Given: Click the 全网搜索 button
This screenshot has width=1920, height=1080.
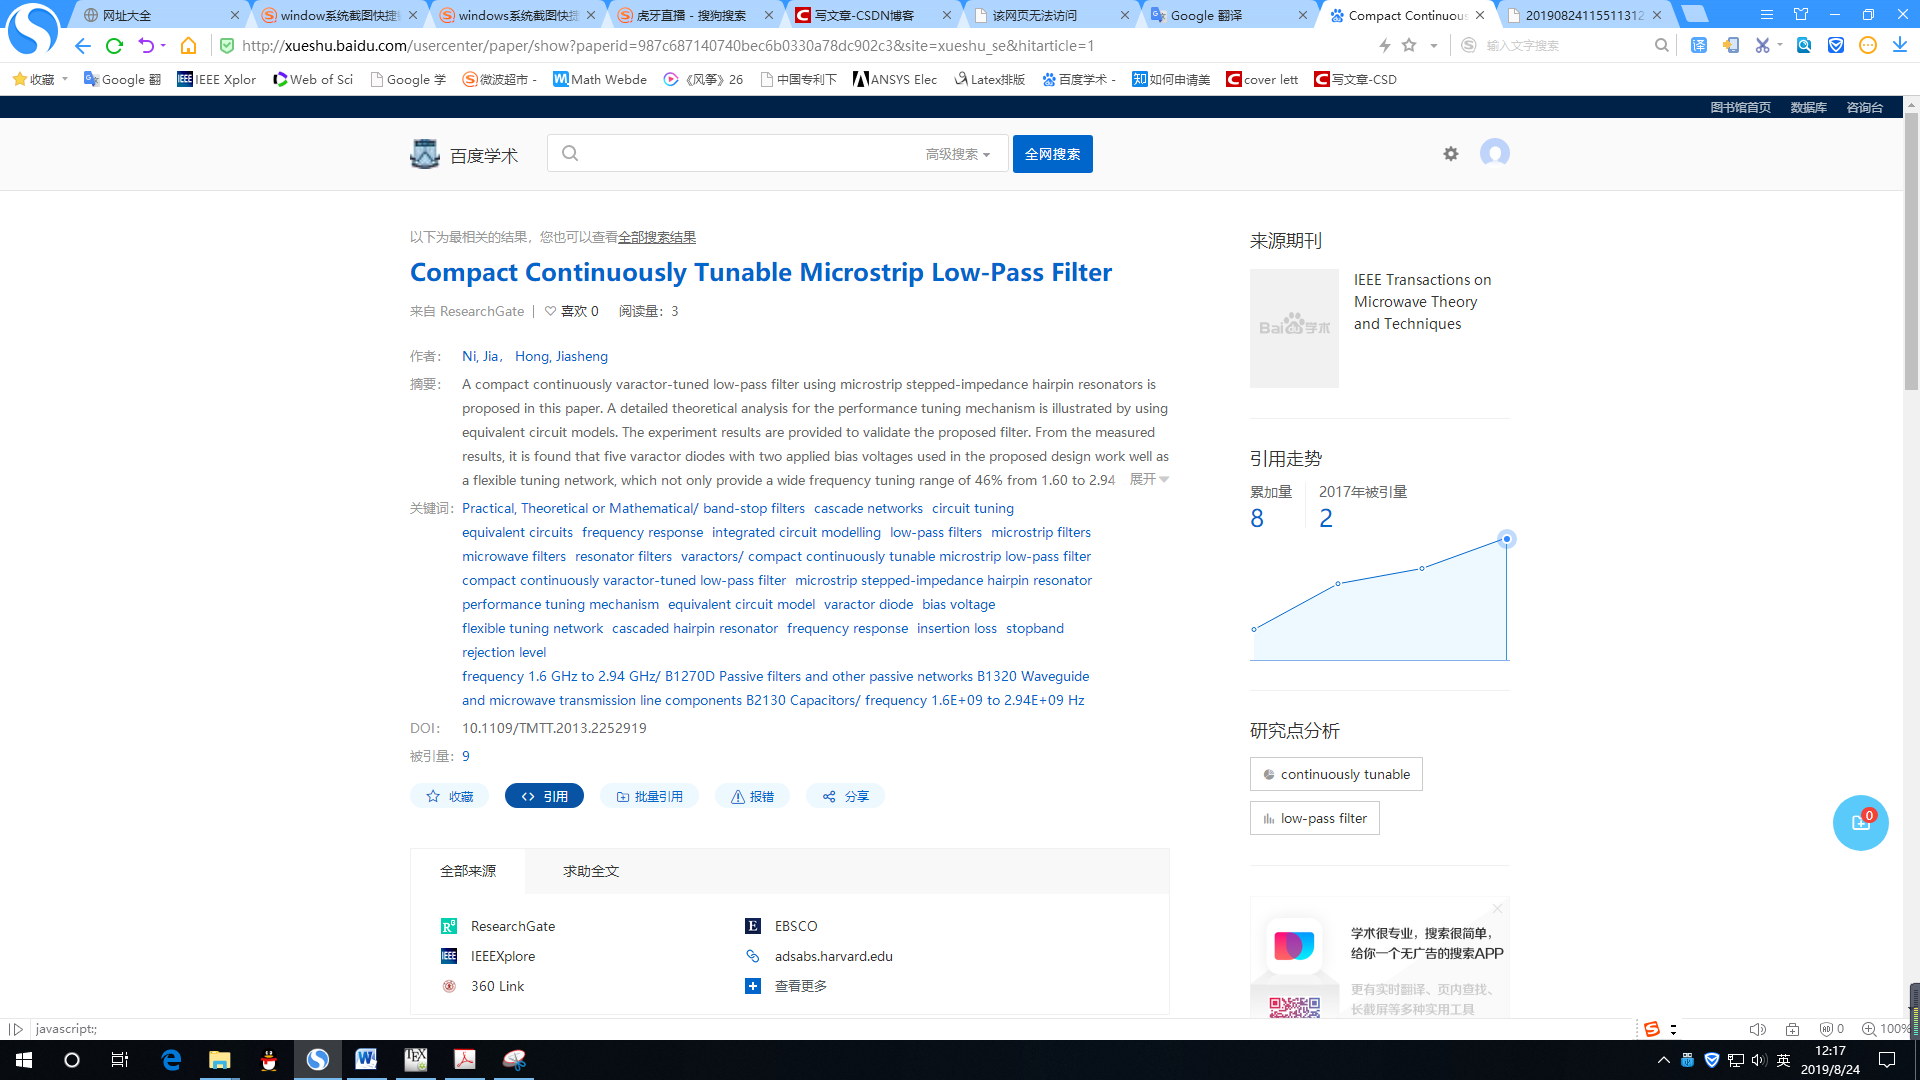Looking at the screenshot, I should point(1052,155).
